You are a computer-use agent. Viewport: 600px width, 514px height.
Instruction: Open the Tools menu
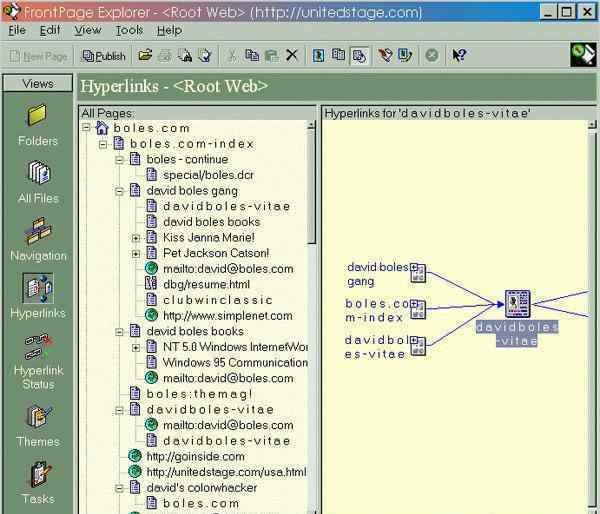coord(129,30)
